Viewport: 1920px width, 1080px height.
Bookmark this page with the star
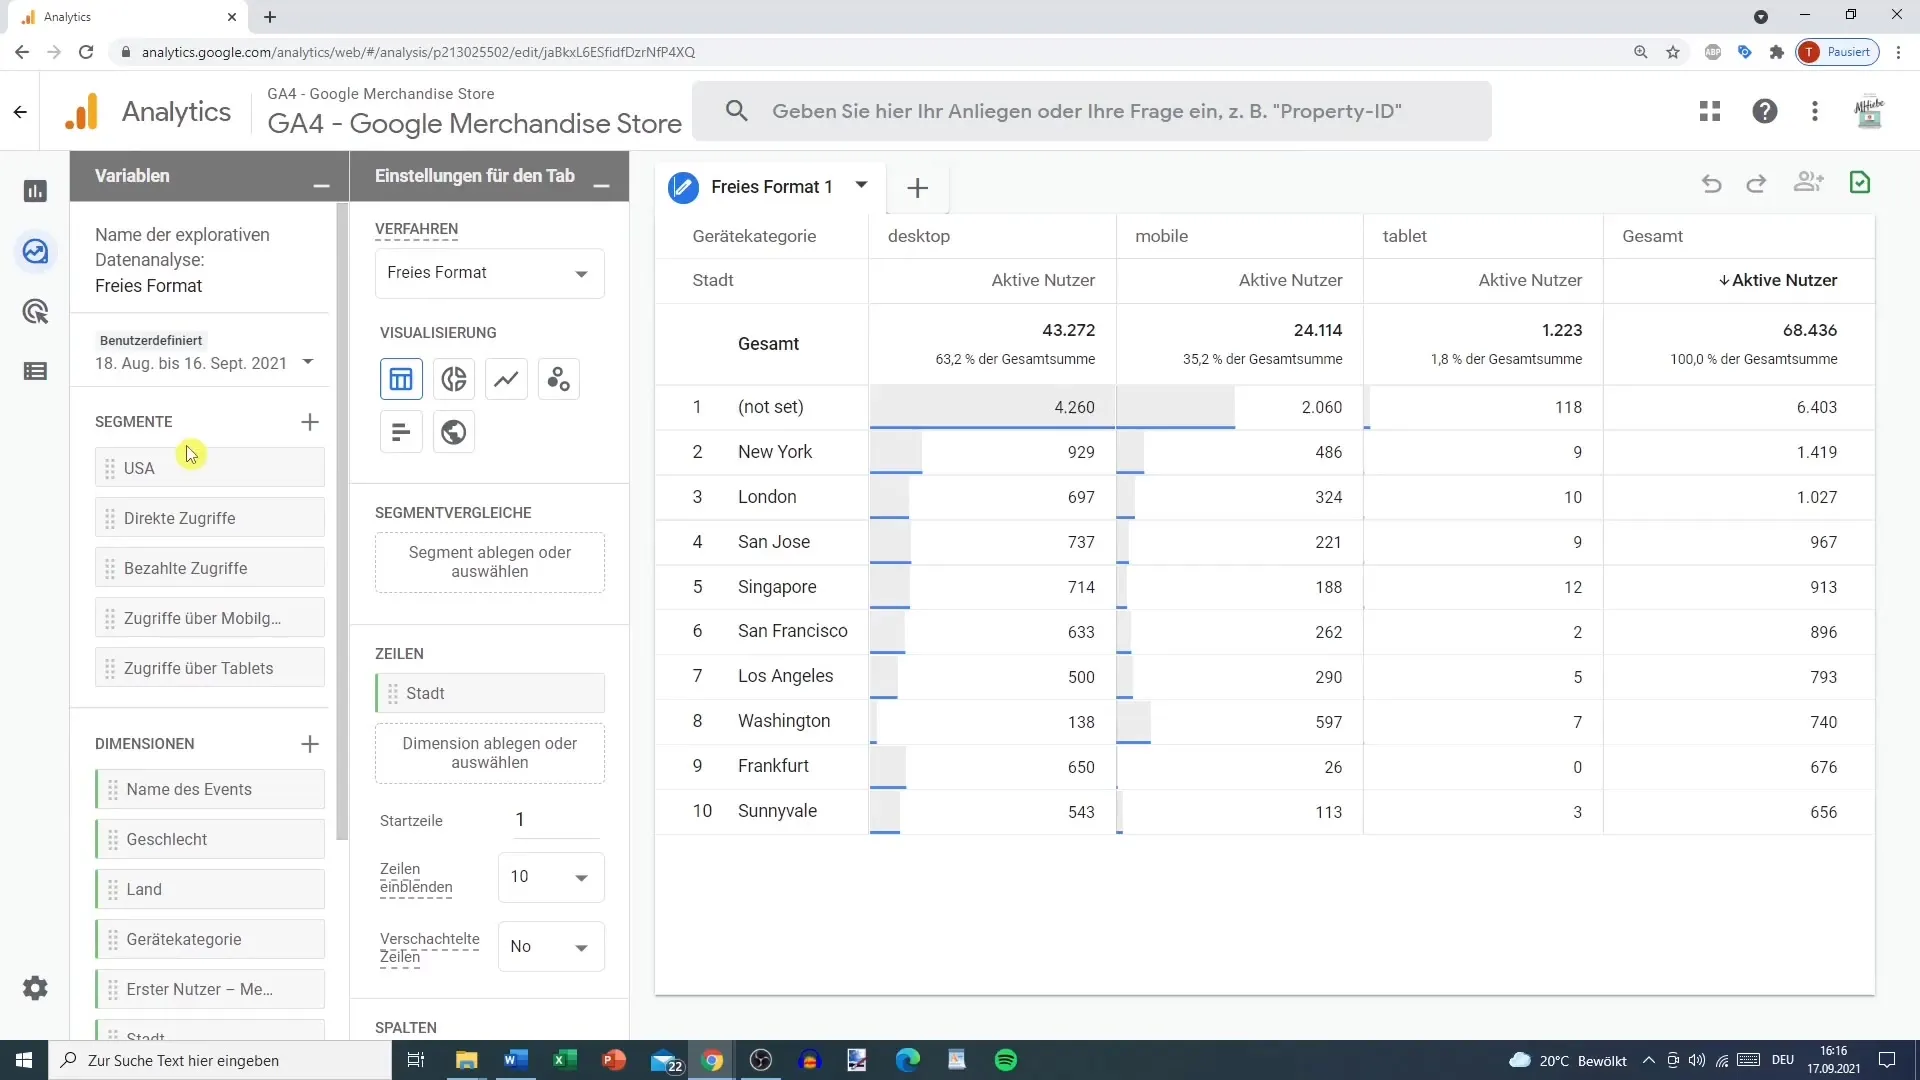pos(1673,52)
